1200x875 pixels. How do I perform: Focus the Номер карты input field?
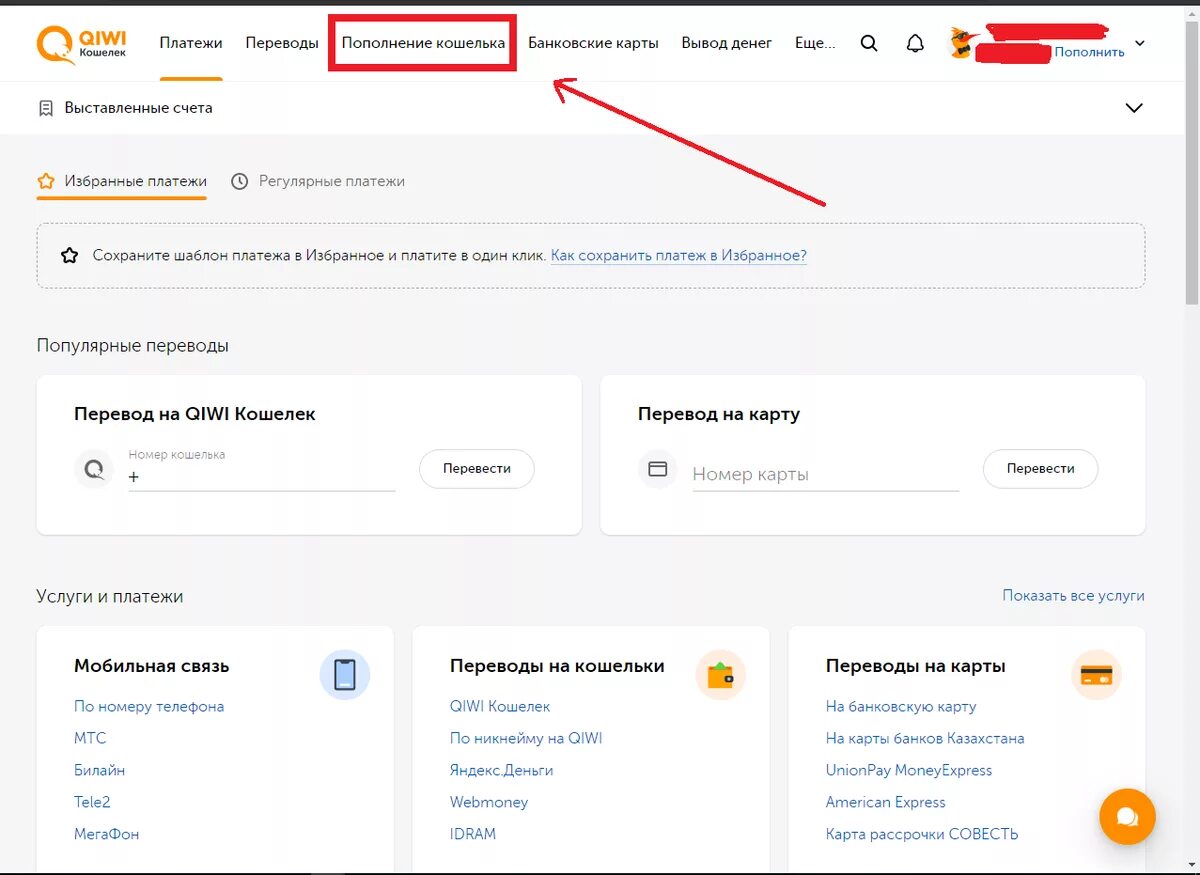[x=826, y=474]
